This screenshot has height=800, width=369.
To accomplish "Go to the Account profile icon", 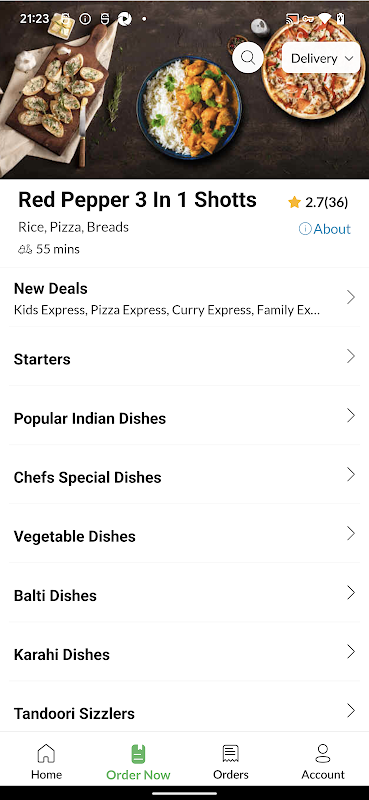I will pyautogui.click(x=323, y=753).
